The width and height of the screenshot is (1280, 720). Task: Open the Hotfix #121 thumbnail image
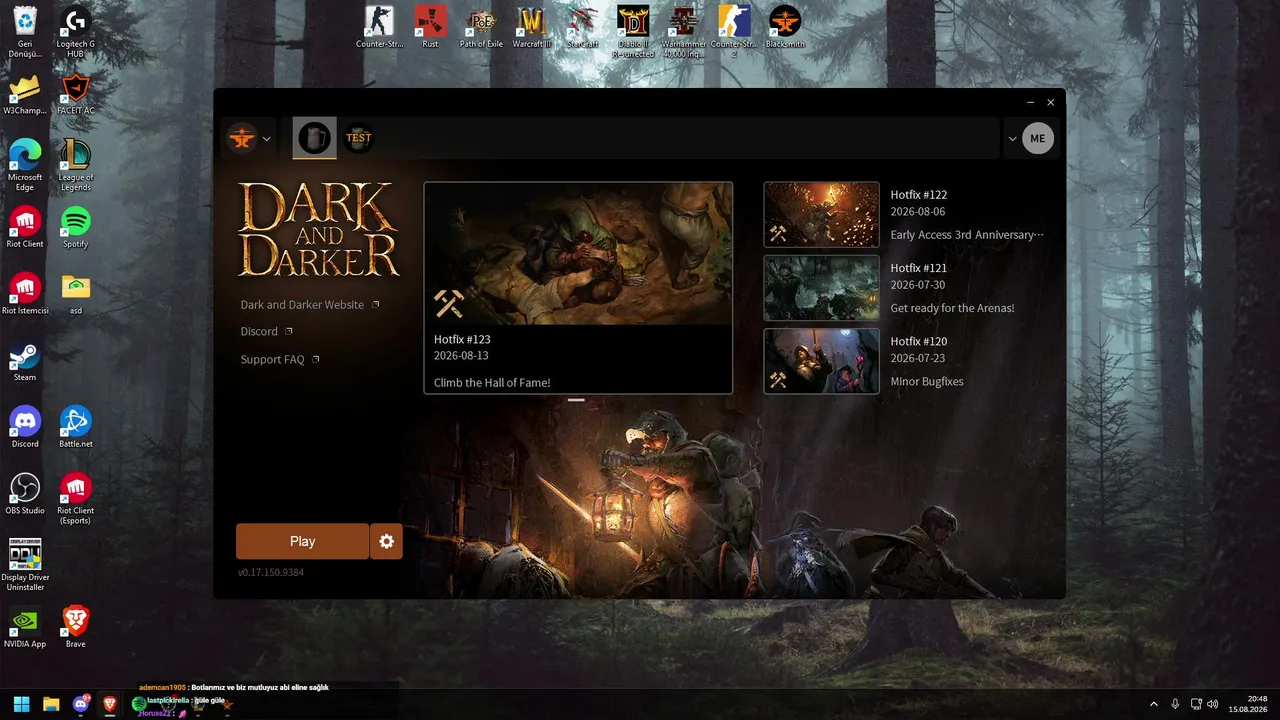click(821, 288)
